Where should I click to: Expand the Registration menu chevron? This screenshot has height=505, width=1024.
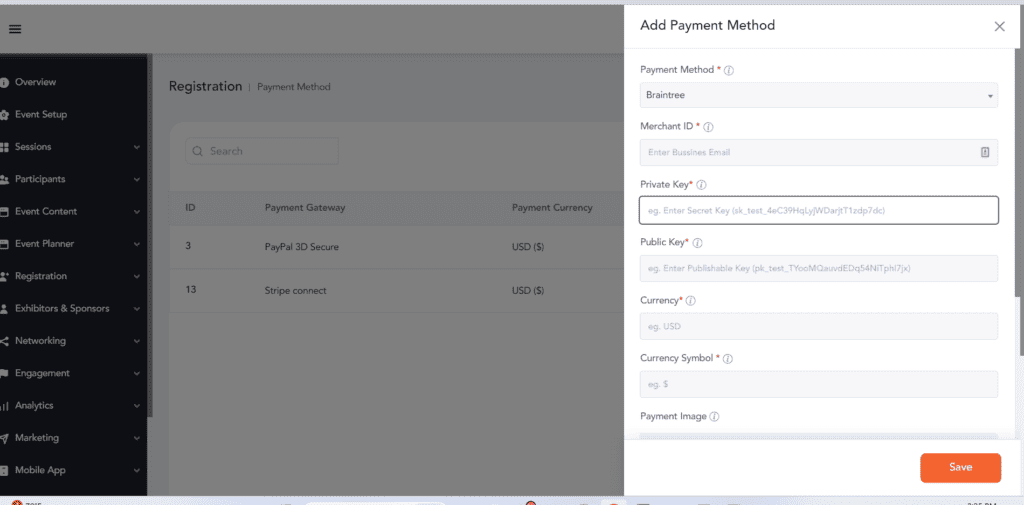click(136, 277)
